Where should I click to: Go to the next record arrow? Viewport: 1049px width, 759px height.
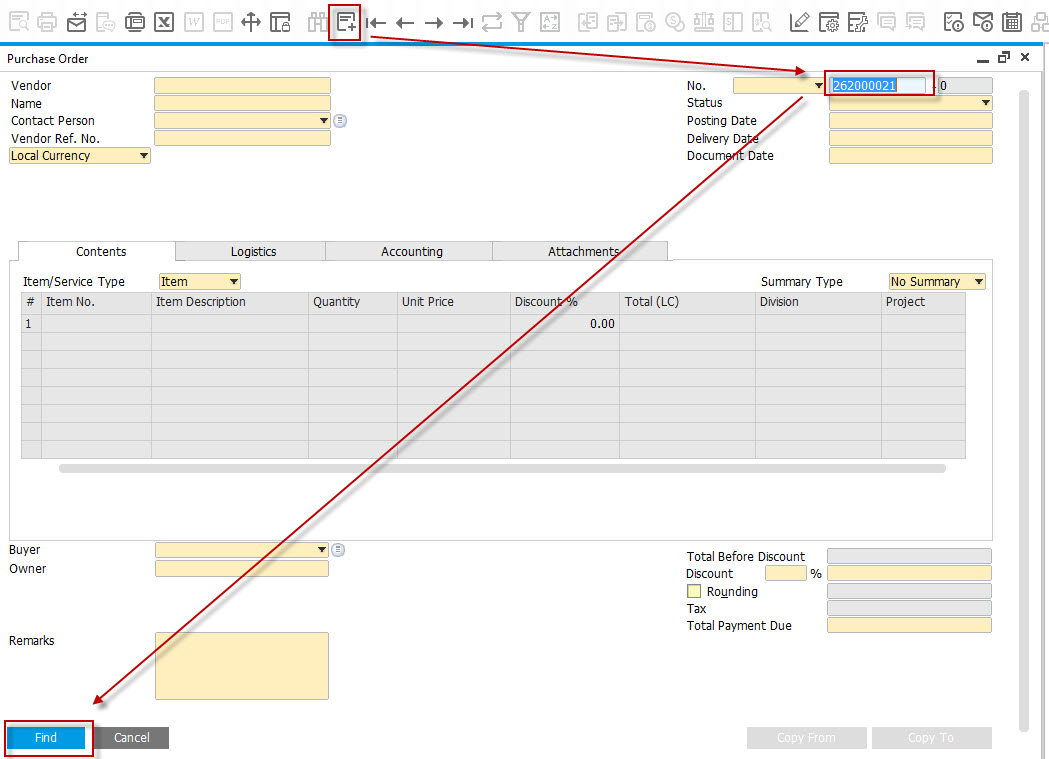[434, 23]
